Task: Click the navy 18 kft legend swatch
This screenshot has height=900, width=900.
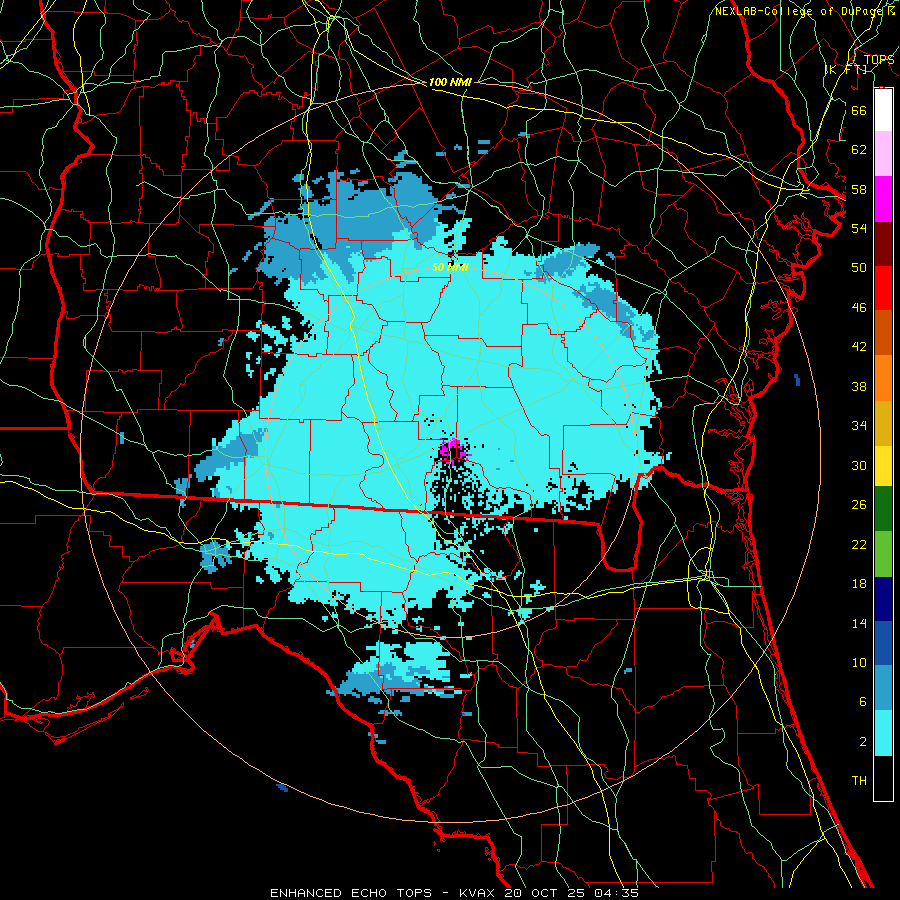Action: (883, 599)
